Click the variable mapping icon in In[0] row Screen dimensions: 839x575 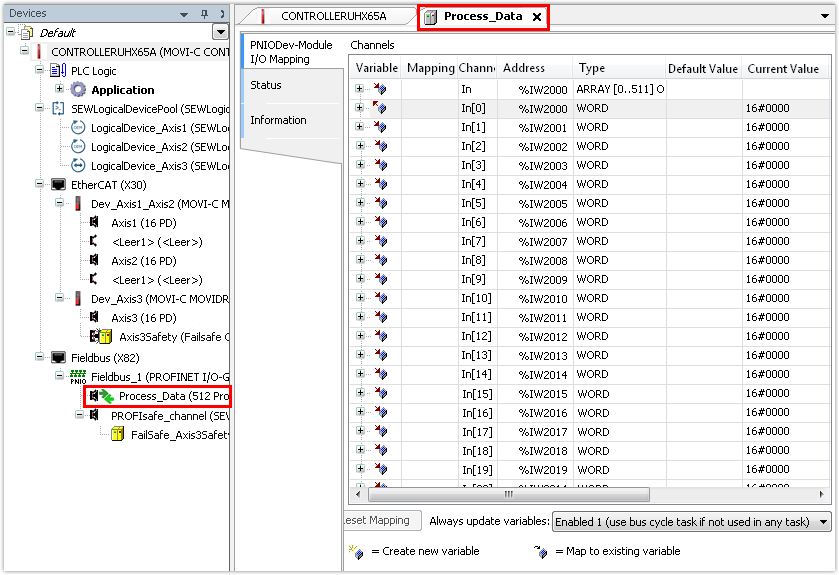(x=380, y=108)
